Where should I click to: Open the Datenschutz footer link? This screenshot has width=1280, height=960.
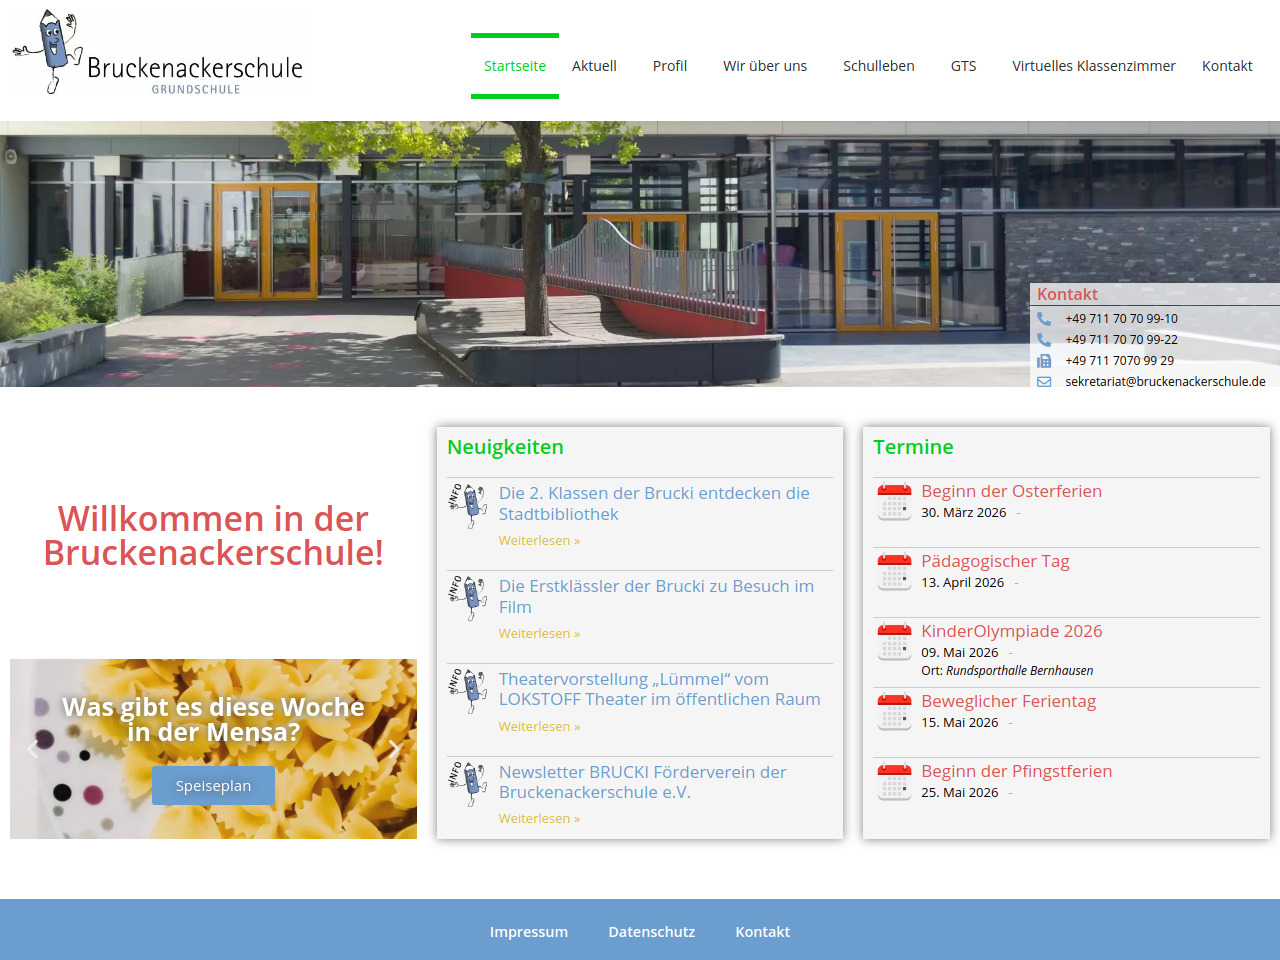point(651,932)
